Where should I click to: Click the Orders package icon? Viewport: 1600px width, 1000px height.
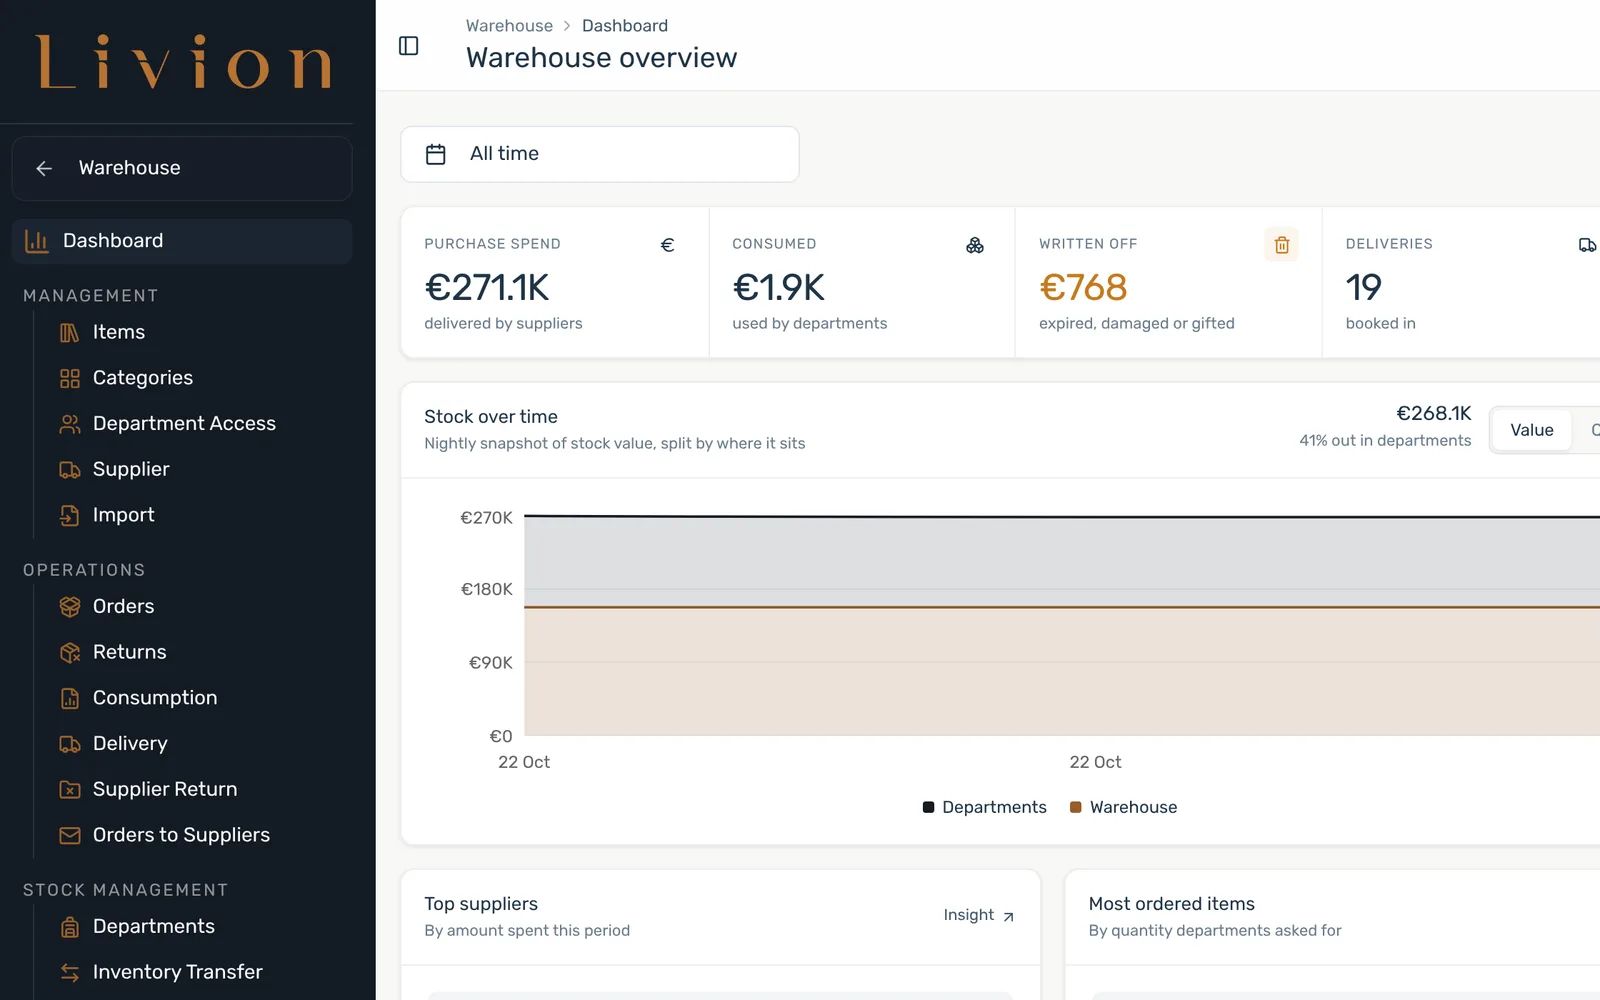coord(69,607)
